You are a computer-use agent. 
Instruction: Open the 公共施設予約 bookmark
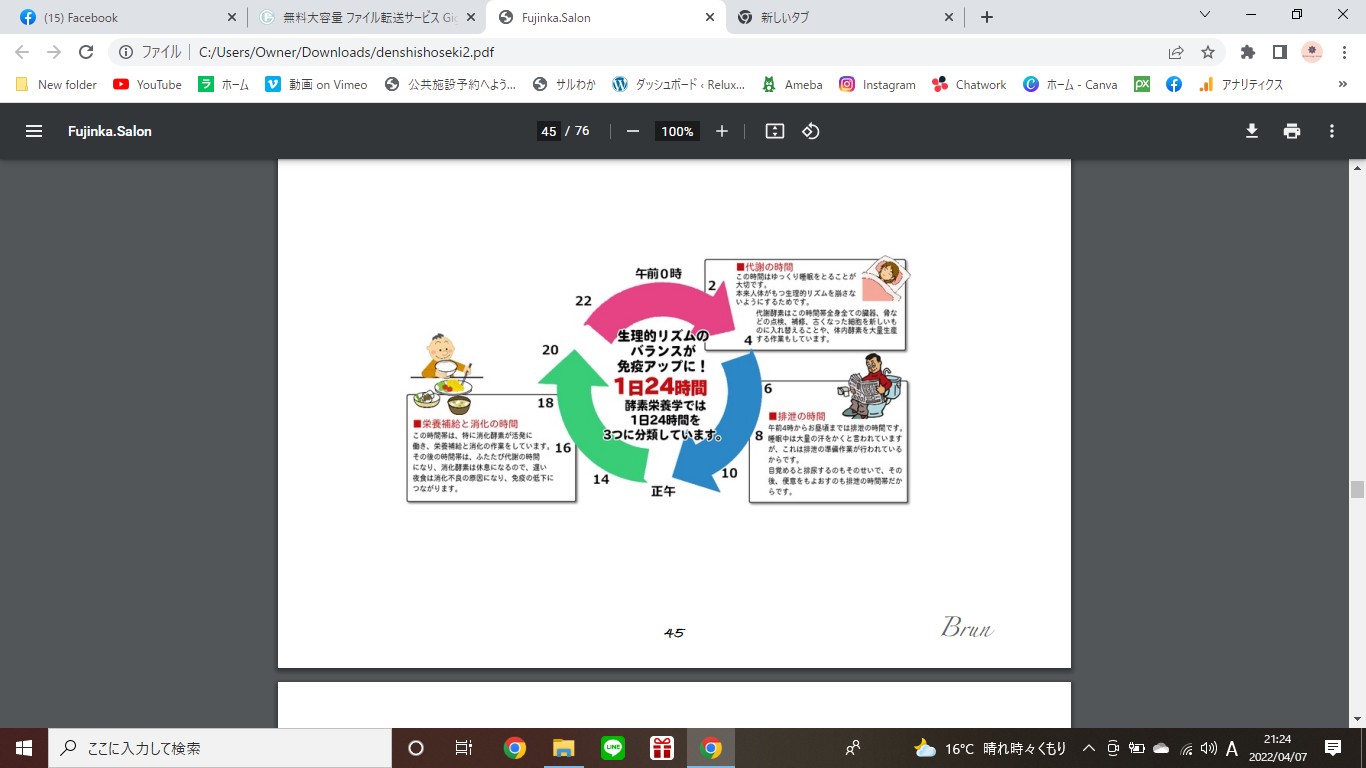[451, 85]
